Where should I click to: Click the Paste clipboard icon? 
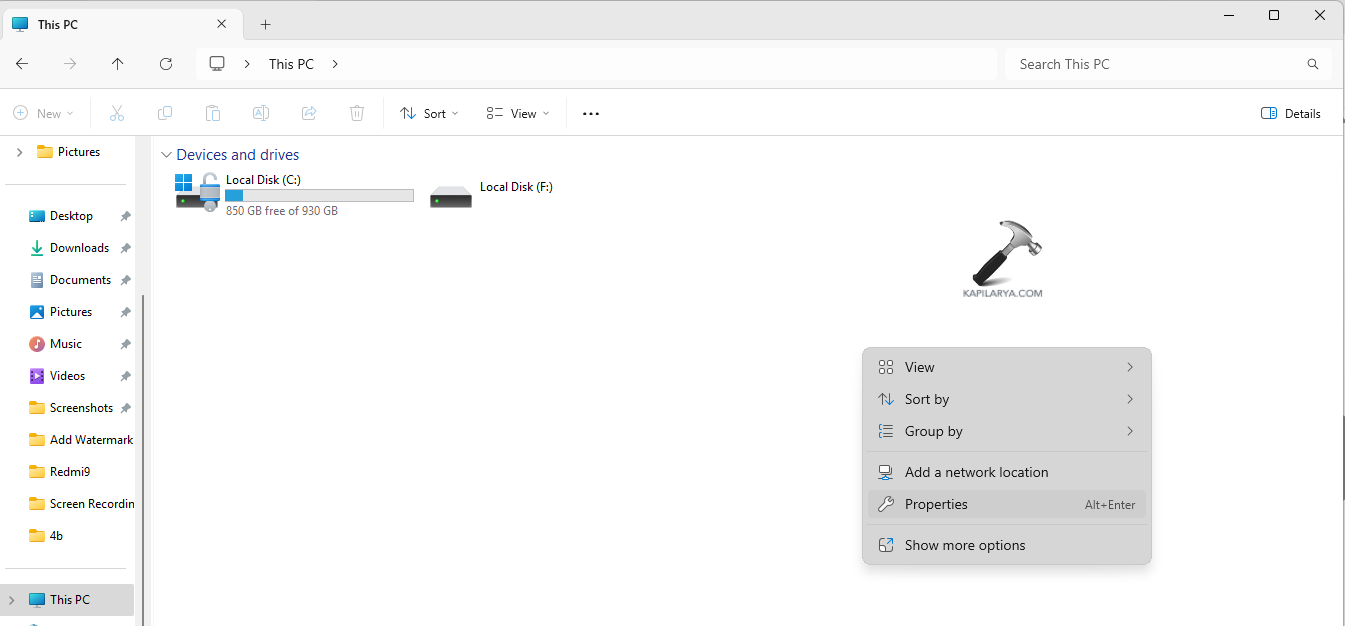tap(213, 114)
